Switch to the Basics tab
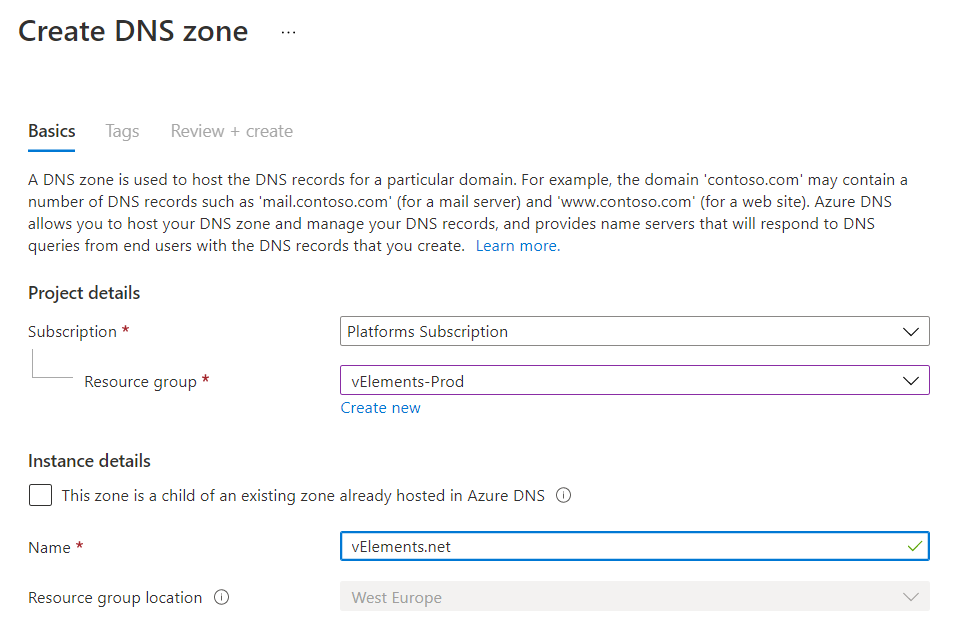The height and width of the screenshot is (637, 965). (52, 131)
